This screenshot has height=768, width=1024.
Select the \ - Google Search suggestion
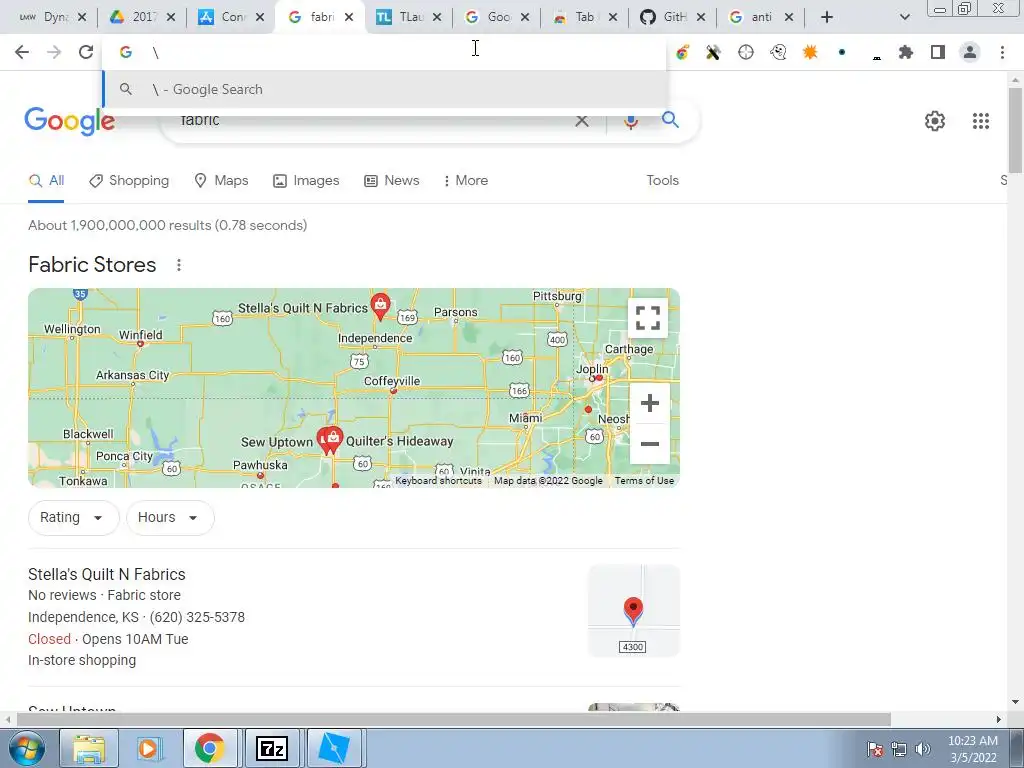pyautogui.click(x=385, y=89)
